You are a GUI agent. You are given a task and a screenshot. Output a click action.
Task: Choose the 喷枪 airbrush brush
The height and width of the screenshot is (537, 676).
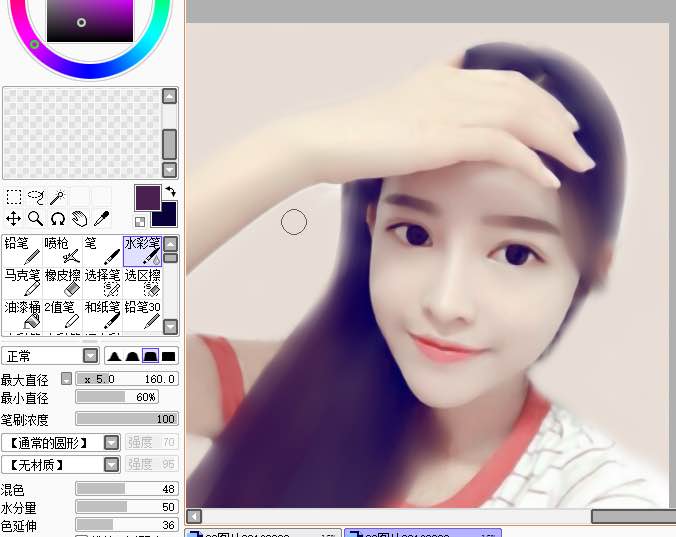pyautogui.click(x=62, y=251)
